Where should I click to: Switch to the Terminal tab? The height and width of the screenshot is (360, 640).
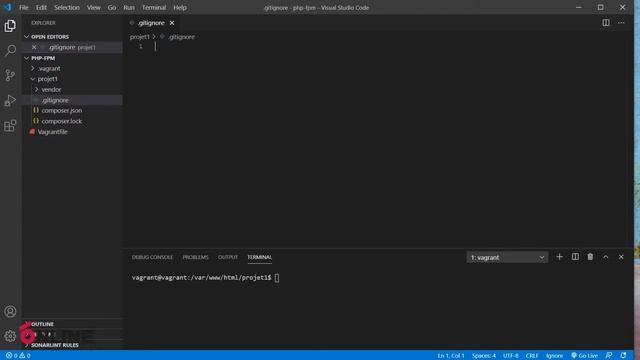(x=260, y=257)
